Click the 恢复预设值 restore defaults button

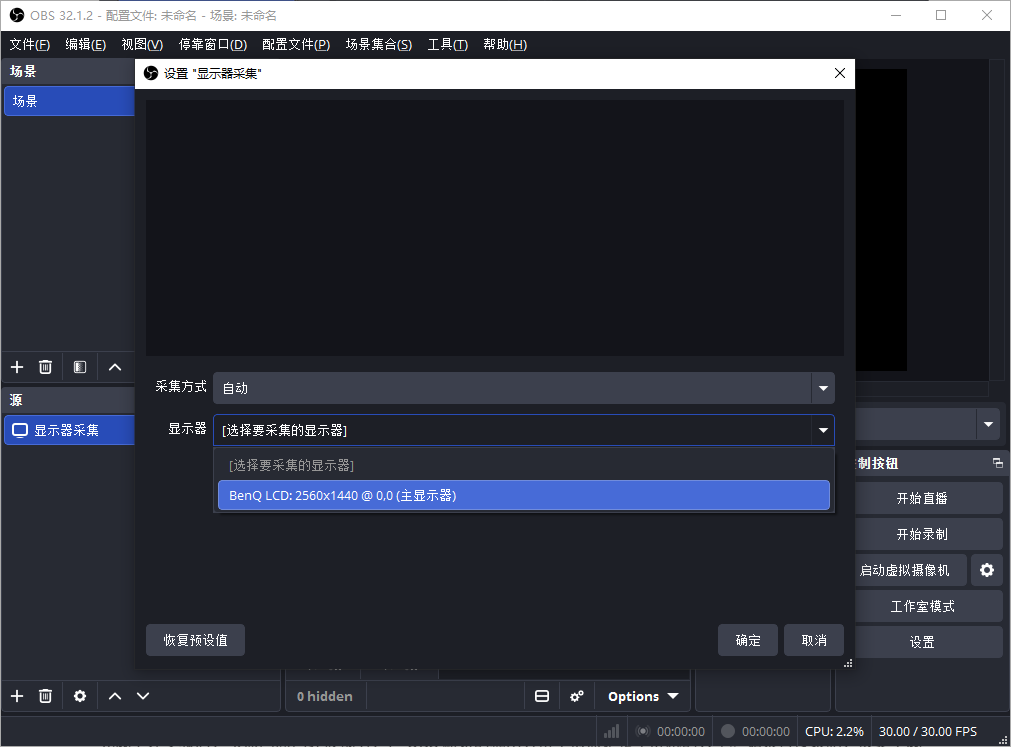195,640
